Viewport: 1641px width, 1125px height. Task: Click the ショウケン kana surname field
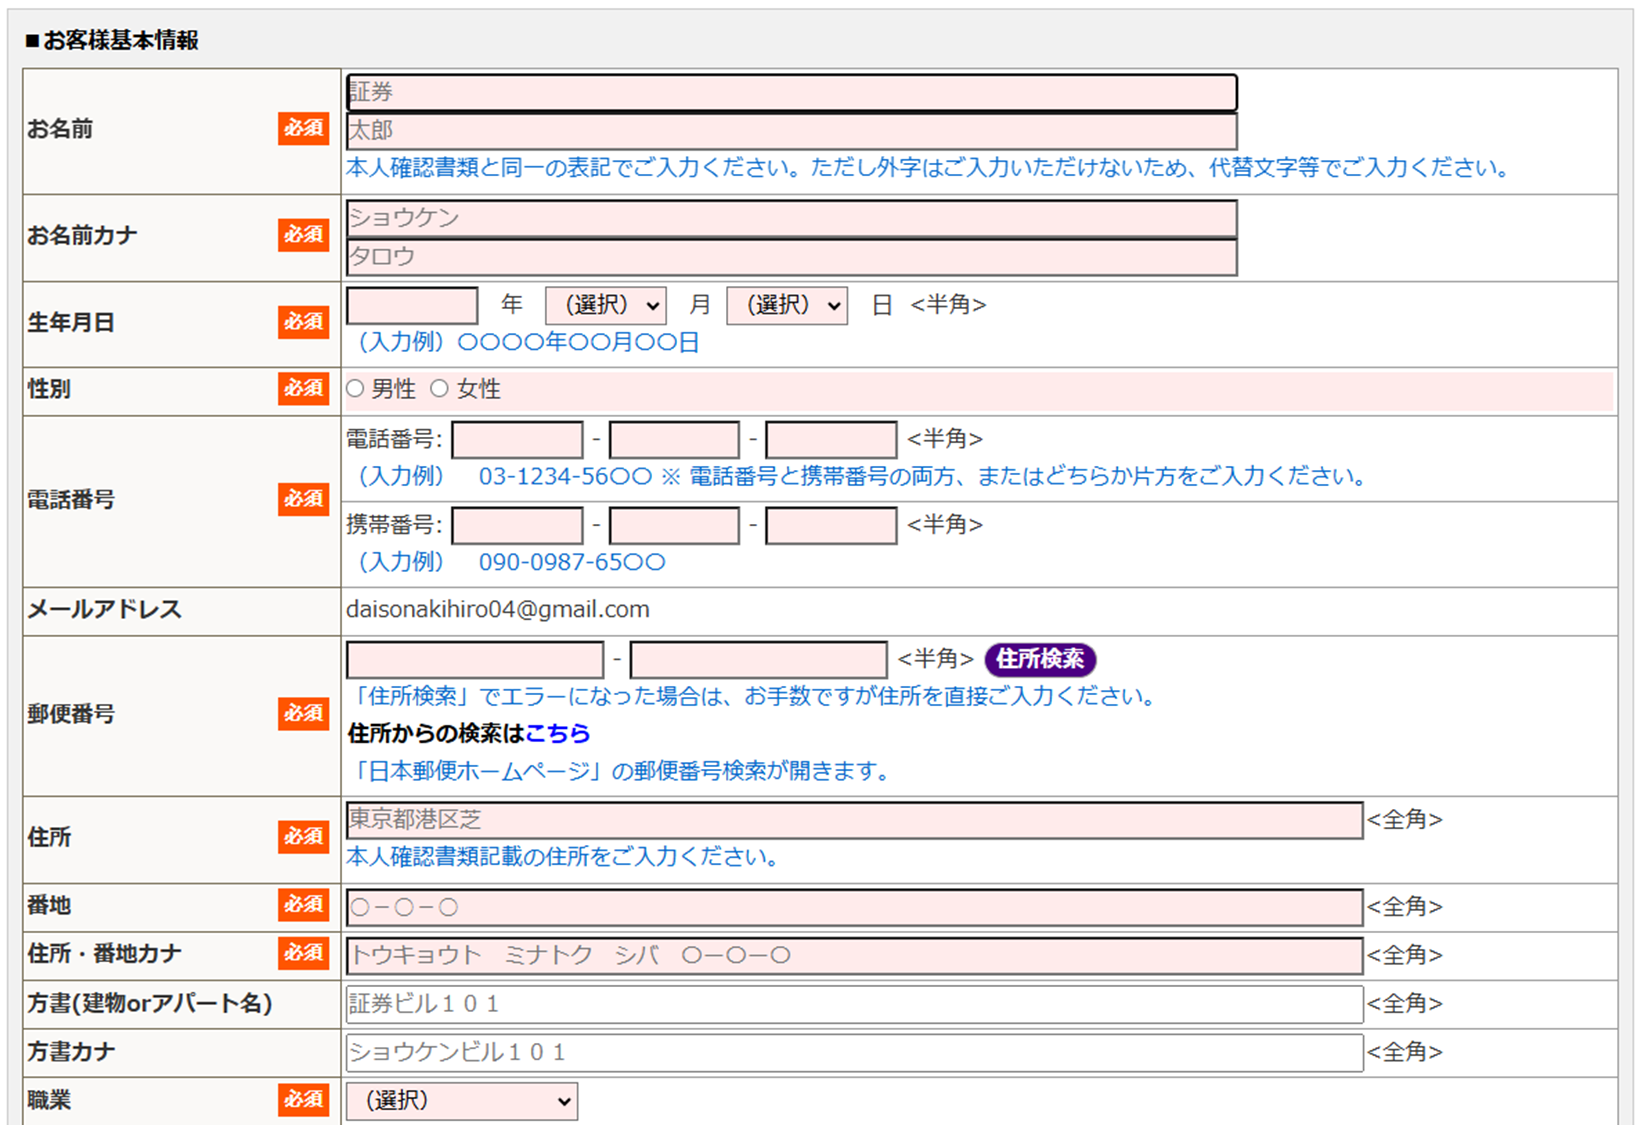tap(791, 218)
